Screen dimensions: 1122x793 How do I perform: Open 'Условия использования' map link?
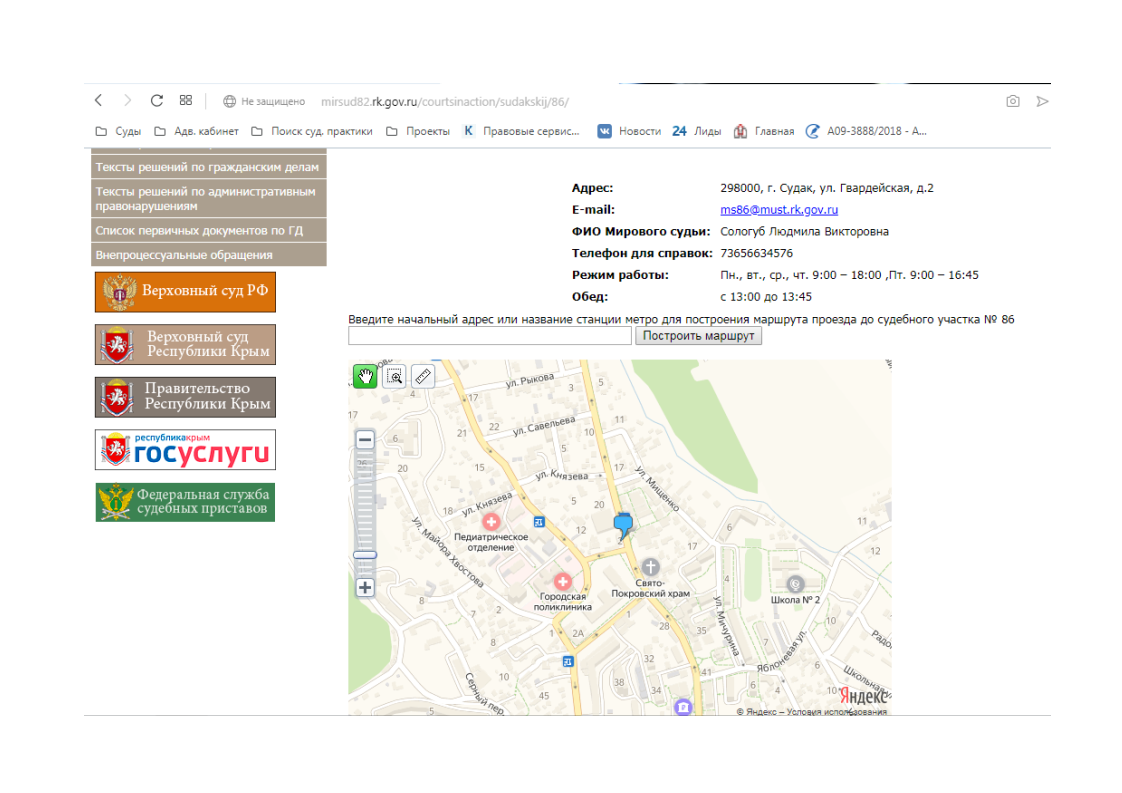click(836, 711)
